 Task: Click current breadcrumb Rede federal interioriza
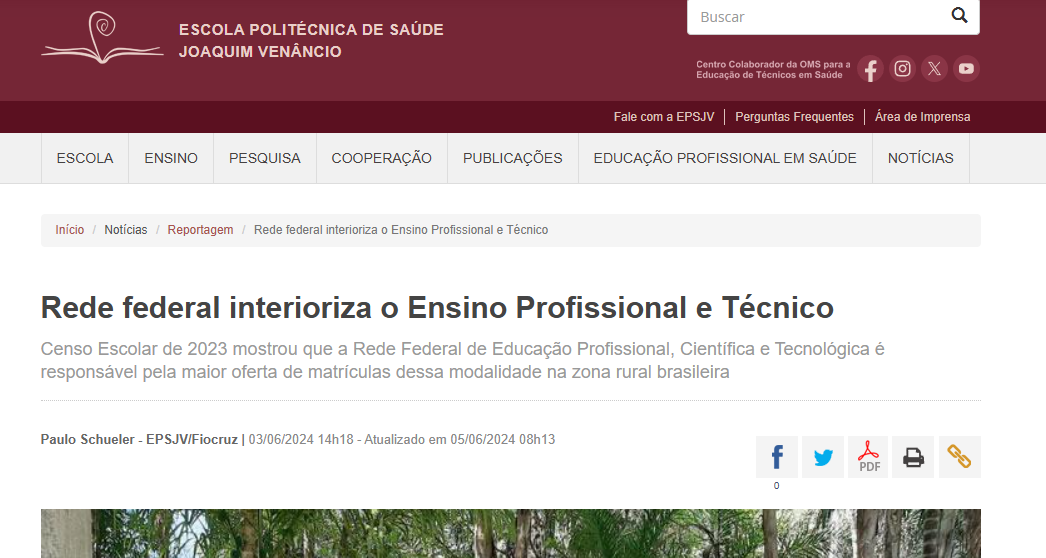pos(401,230)
